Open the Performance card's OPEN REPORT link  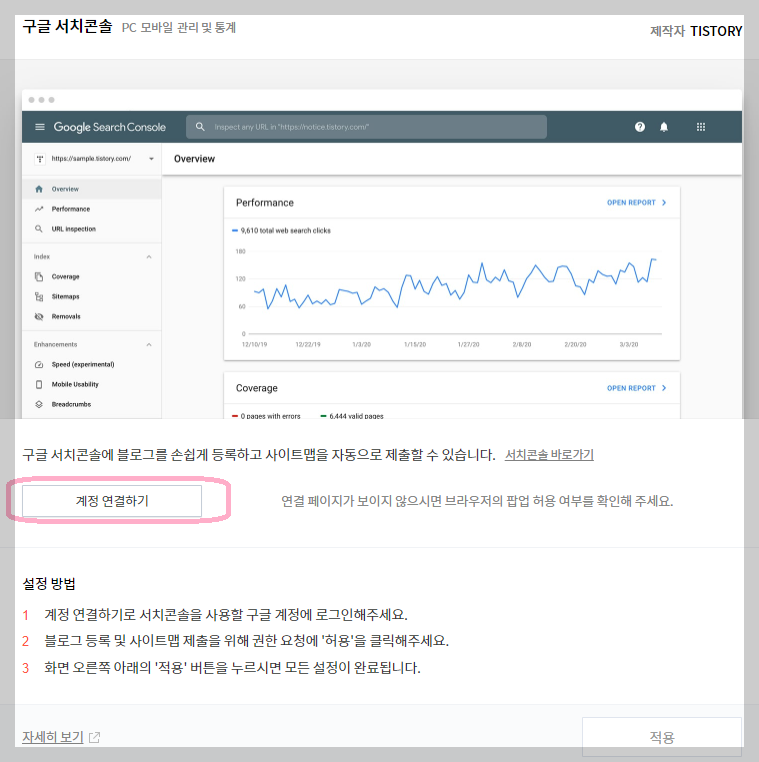point(637,203)
